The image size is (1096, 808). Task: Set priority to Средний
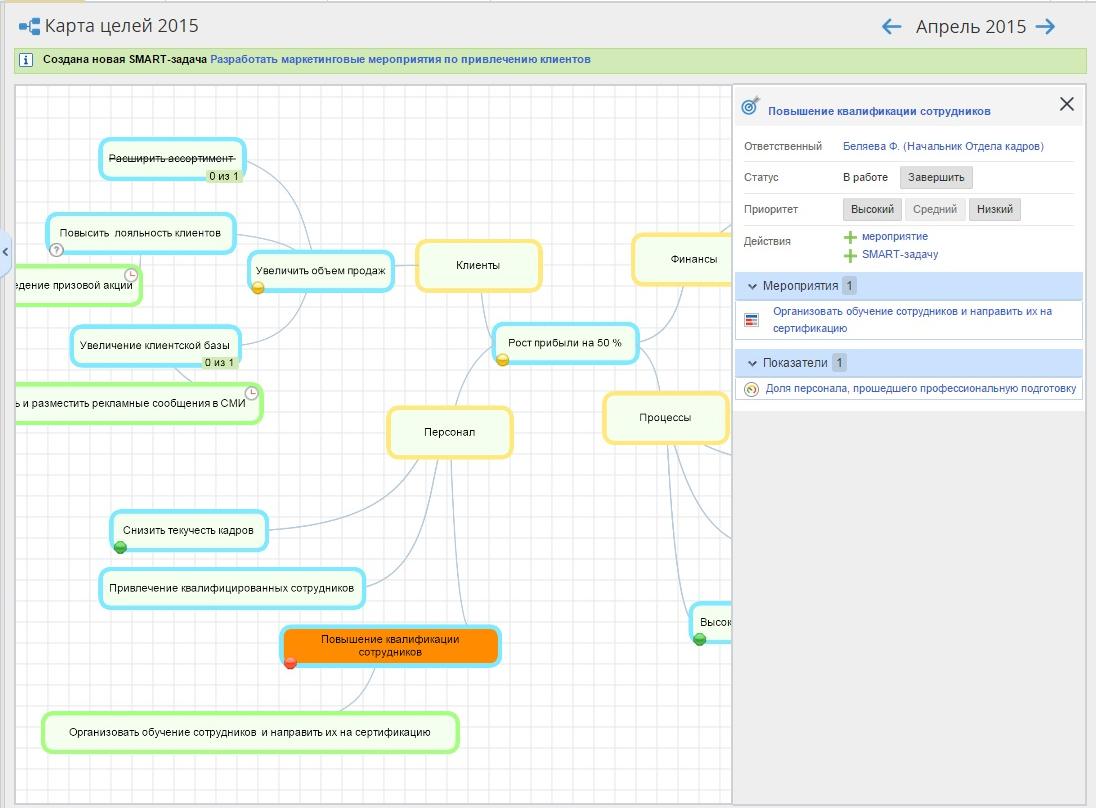click(x=935, y=210)
